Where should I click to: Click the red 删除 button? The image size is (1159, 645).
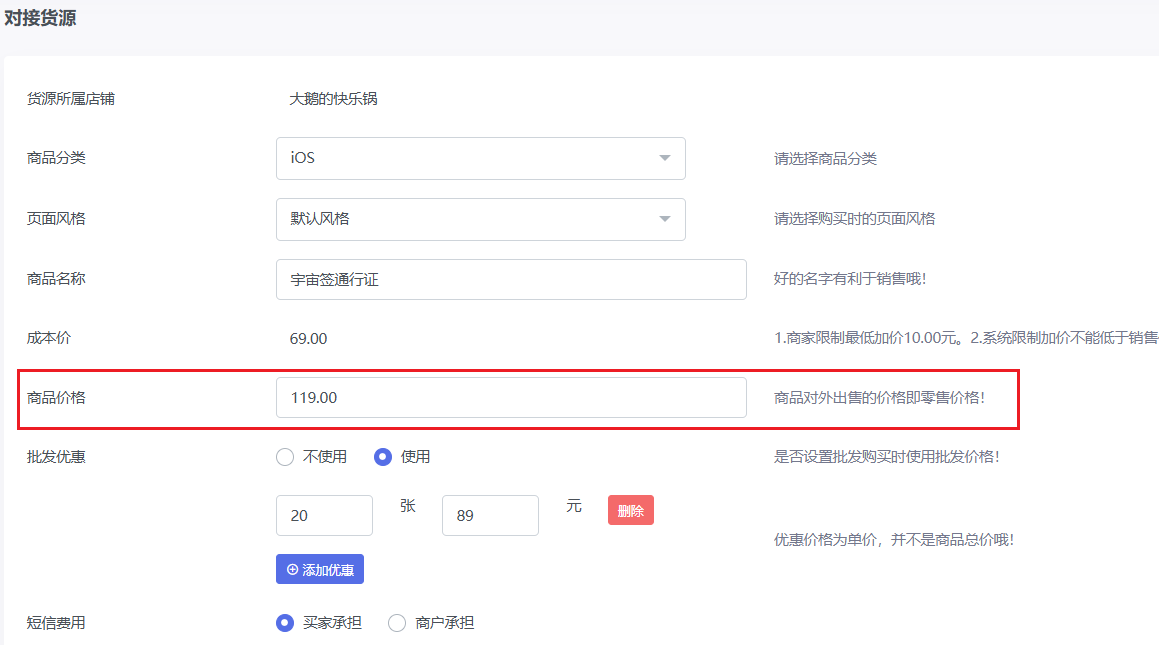tap(630, 511)
